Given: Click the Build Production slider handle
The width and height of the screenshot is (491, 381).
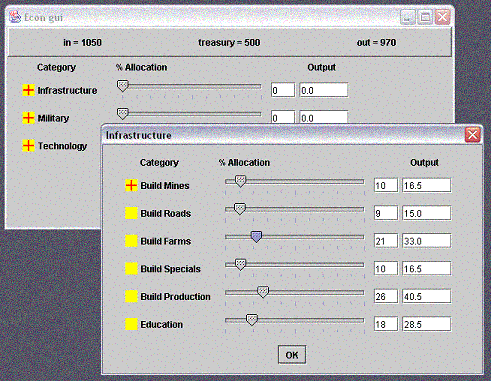Looking at the screenshot, I should click(x=263, y=292).
